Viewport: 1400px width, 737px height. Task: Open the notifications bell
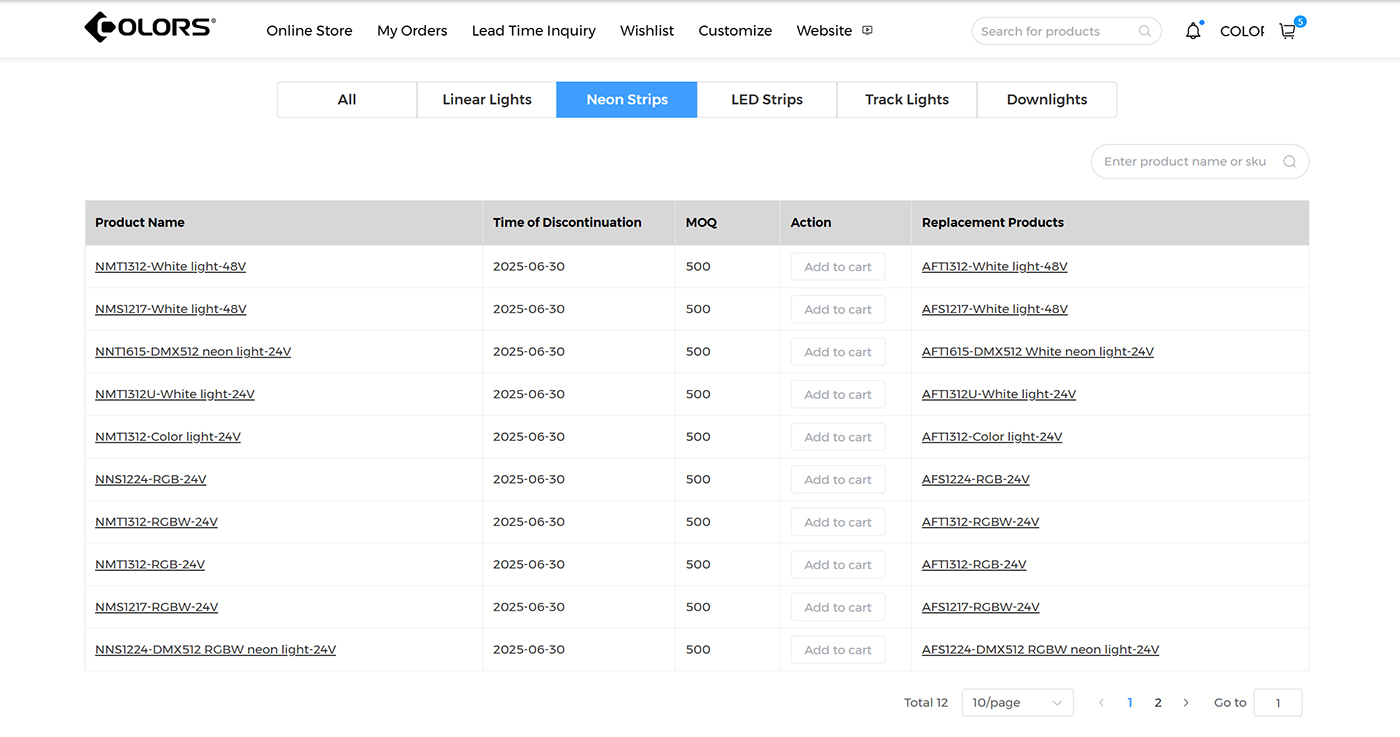[1192, 31]
